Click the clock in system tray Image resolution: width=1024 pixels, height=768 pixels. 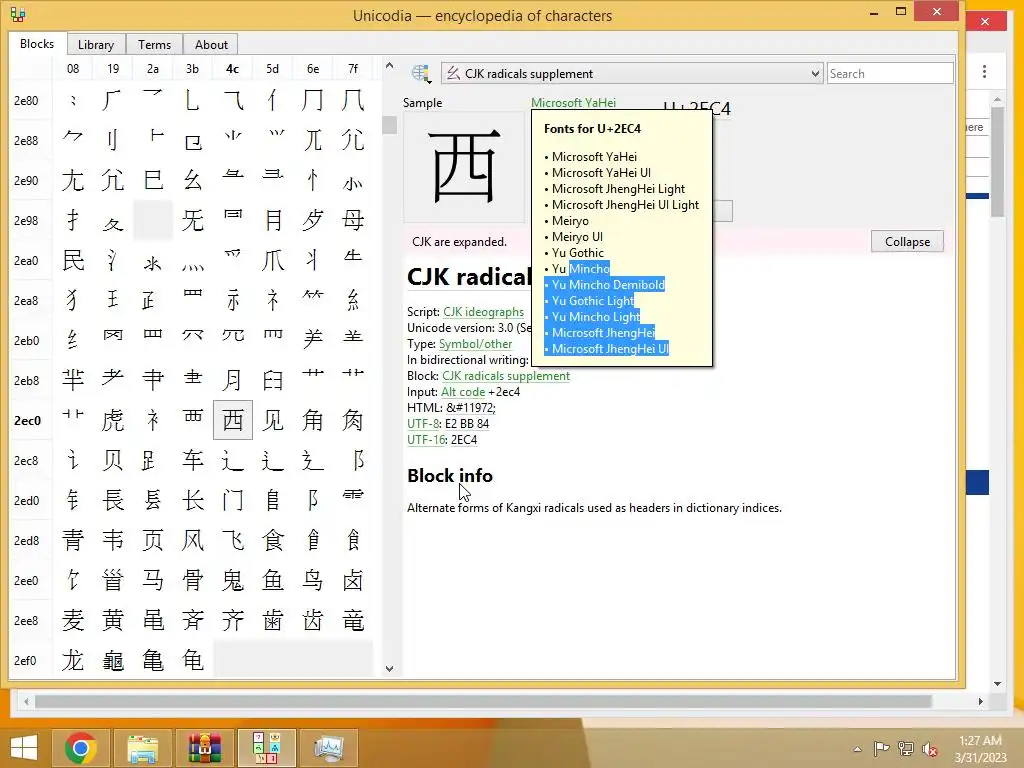pos(980,749)
